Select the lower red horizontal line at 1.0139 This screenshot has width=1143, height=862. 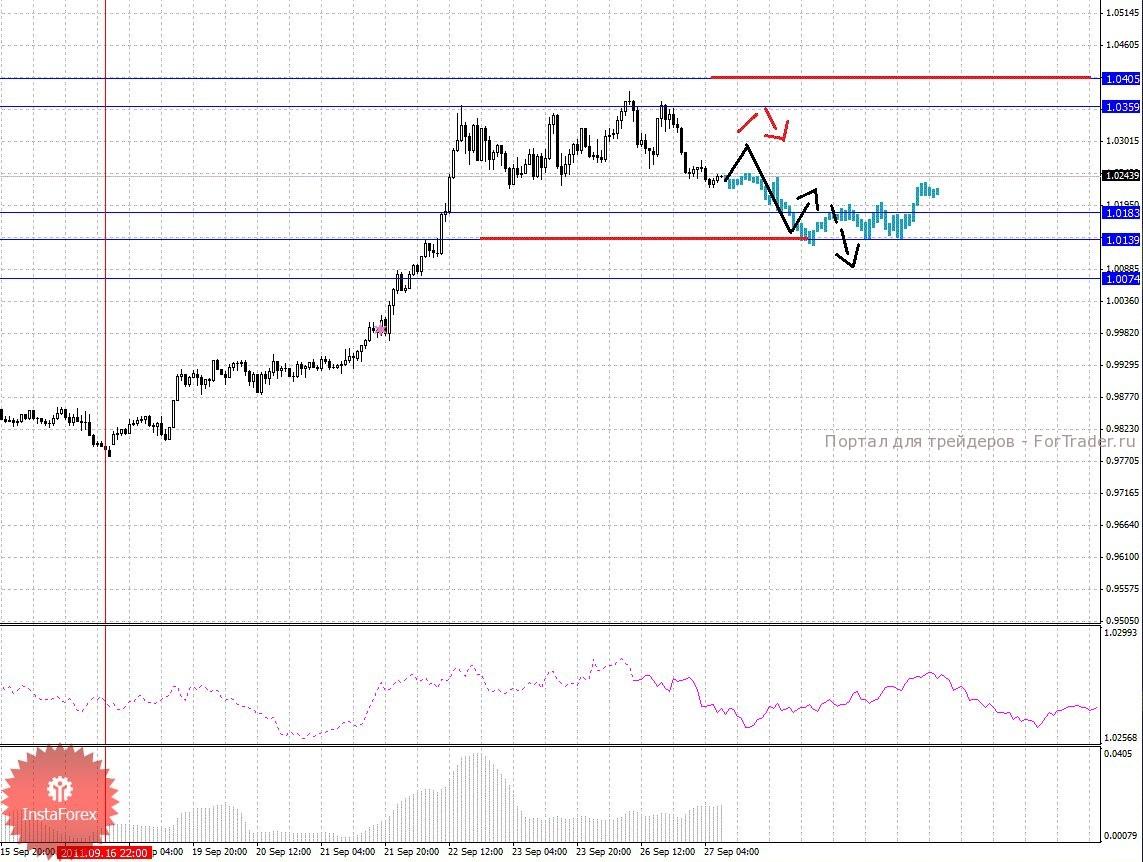[x=645, y=238]
